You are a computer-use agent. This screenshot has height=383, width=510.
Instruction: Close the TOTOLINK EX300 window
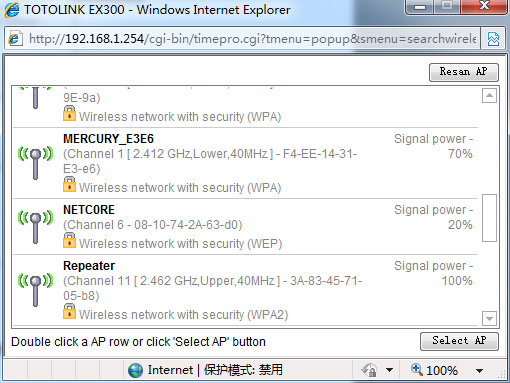pos(484,7)
